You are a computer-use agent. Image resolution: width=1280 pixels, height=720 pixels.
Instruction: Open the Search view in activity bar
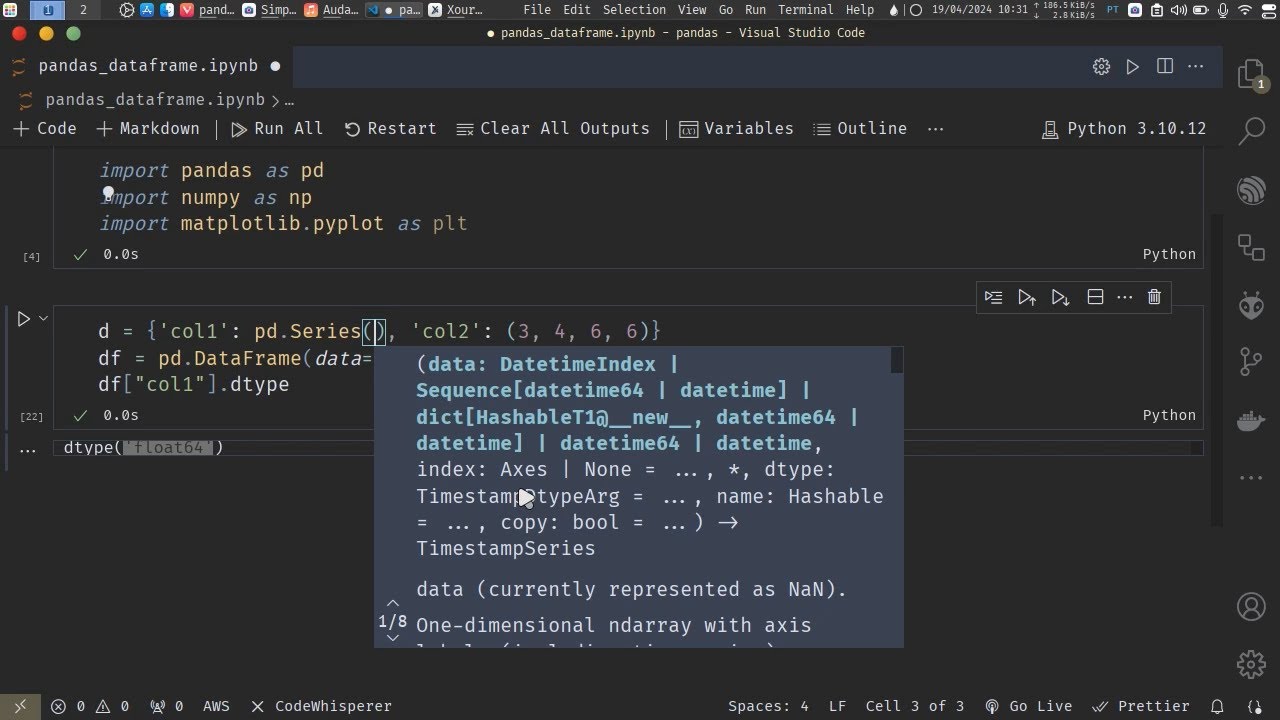1251,130
